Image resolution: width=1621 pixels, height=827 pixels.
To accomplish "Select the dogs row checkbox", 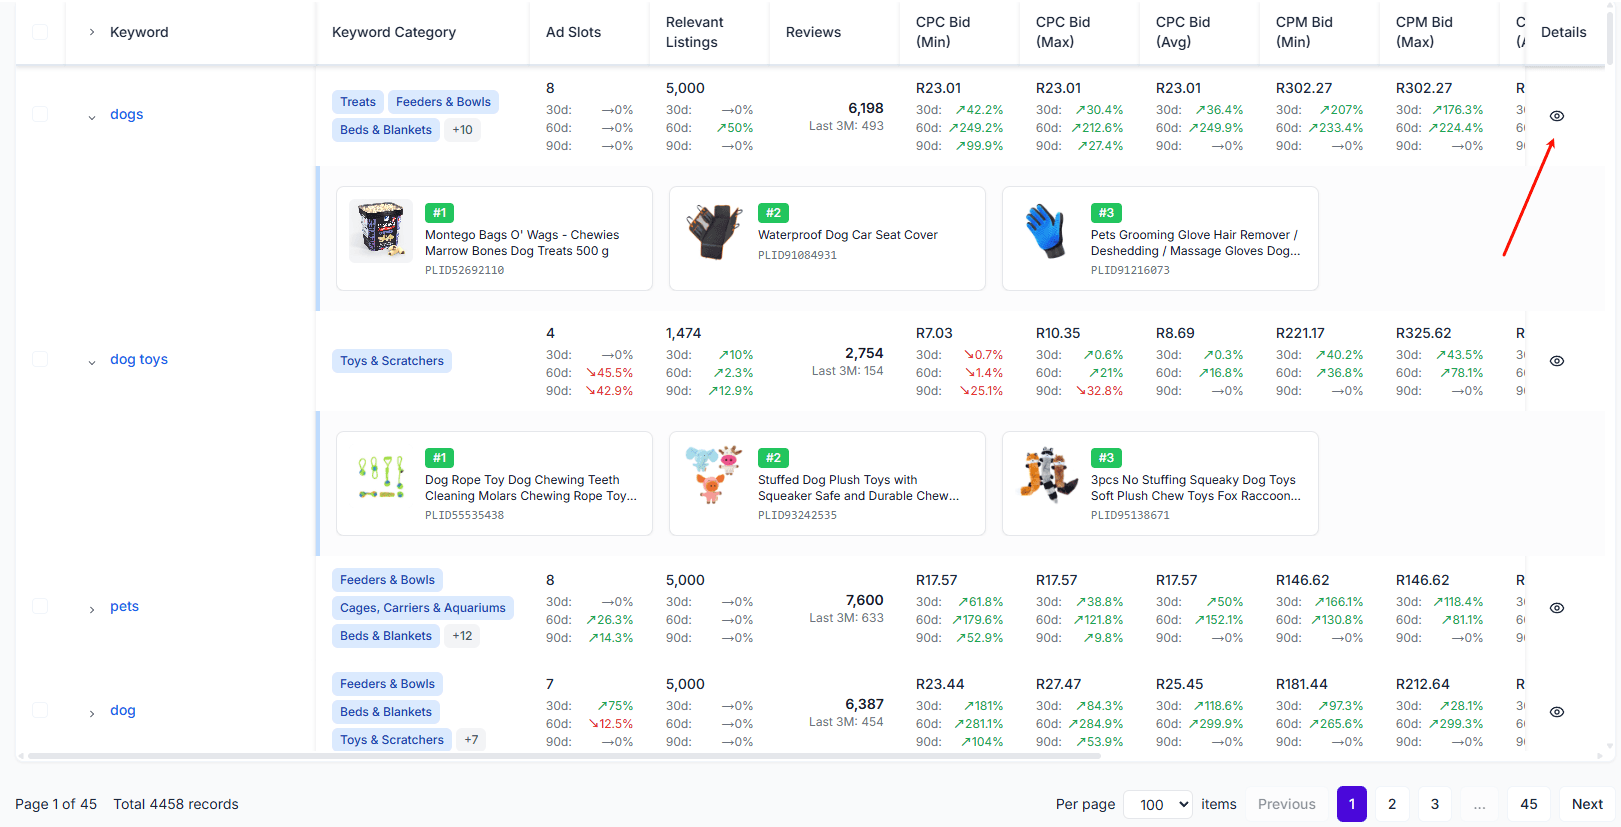I will (40, 114).
